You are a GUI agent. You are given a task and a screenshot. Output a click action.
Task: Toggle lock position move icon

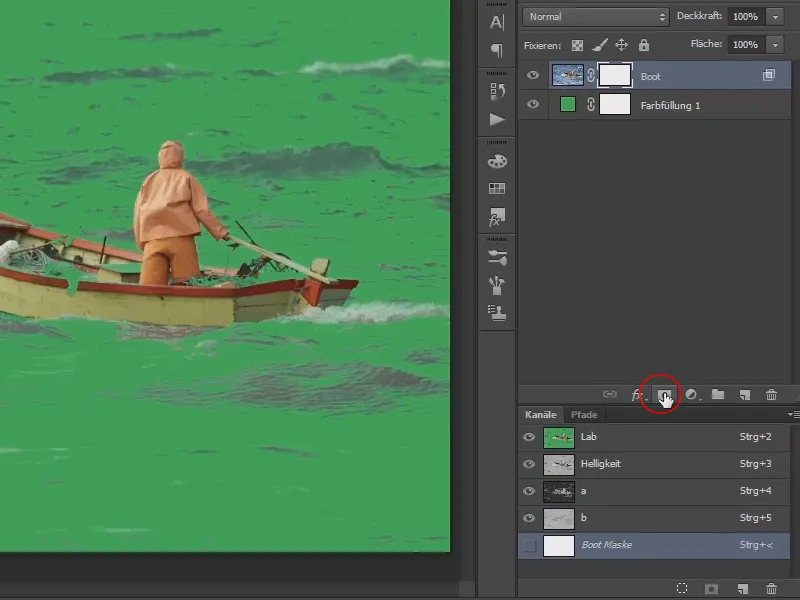pos(621,45)
